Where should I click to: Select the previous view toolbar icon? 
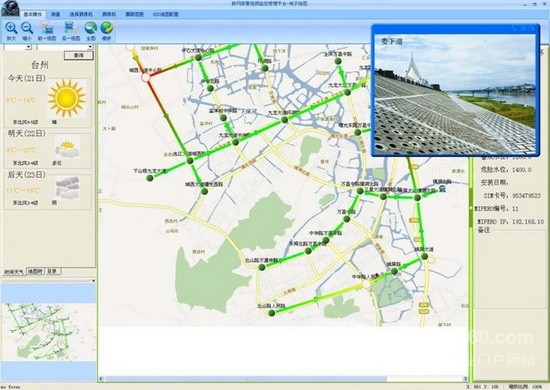47,28
